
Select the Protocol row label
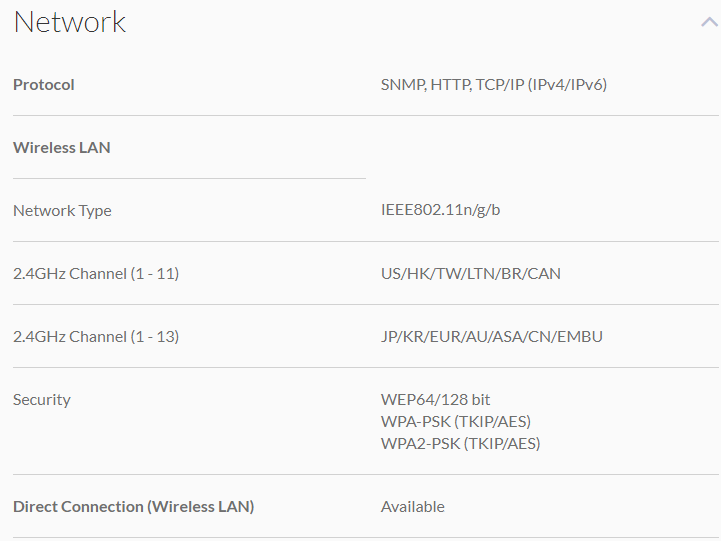pos(44,85)
